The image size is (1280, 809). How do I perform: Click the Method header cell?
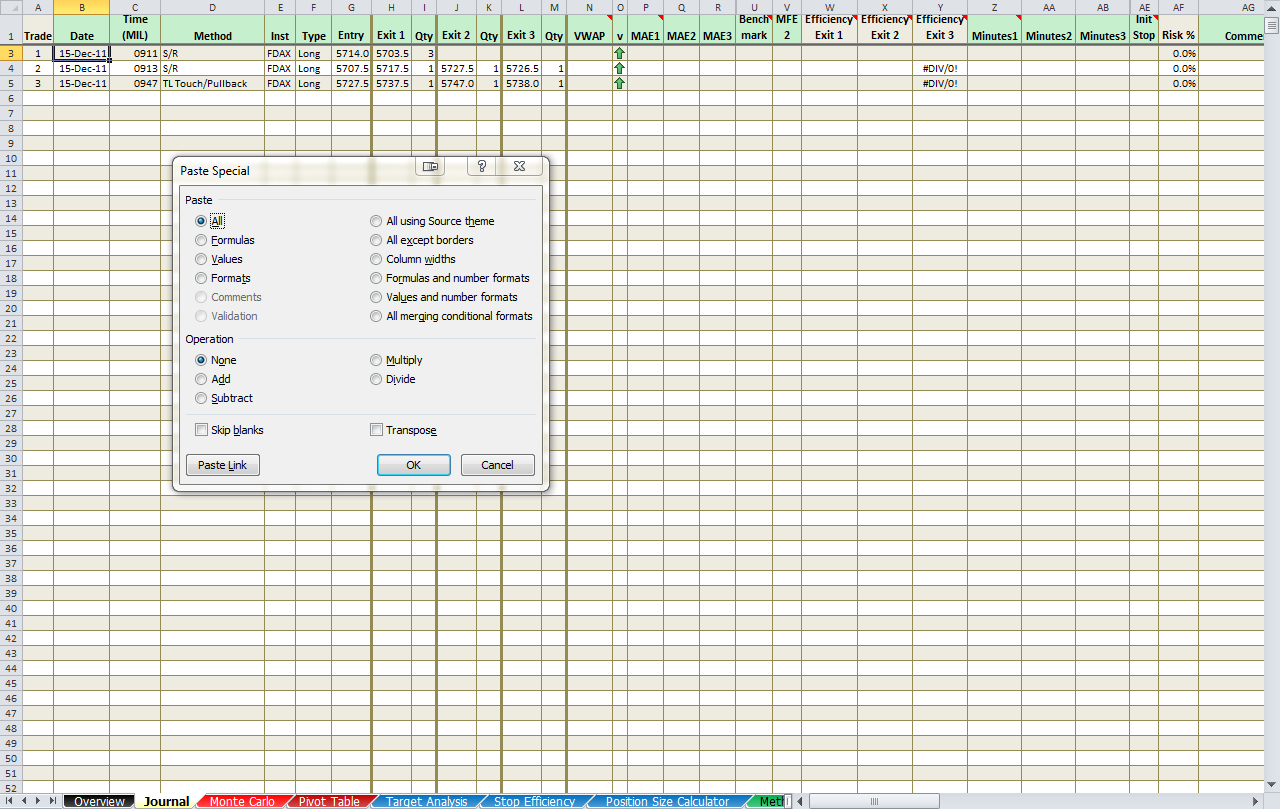[x=213, y=29]
